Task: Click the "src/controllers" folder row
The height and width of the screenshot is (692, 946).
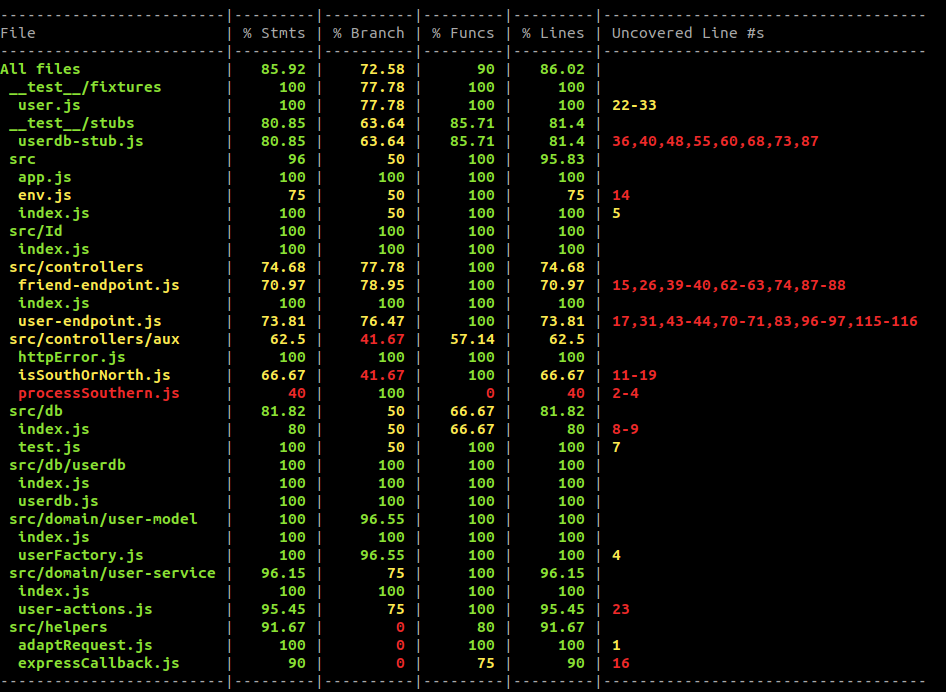Action: click(76, 267)
